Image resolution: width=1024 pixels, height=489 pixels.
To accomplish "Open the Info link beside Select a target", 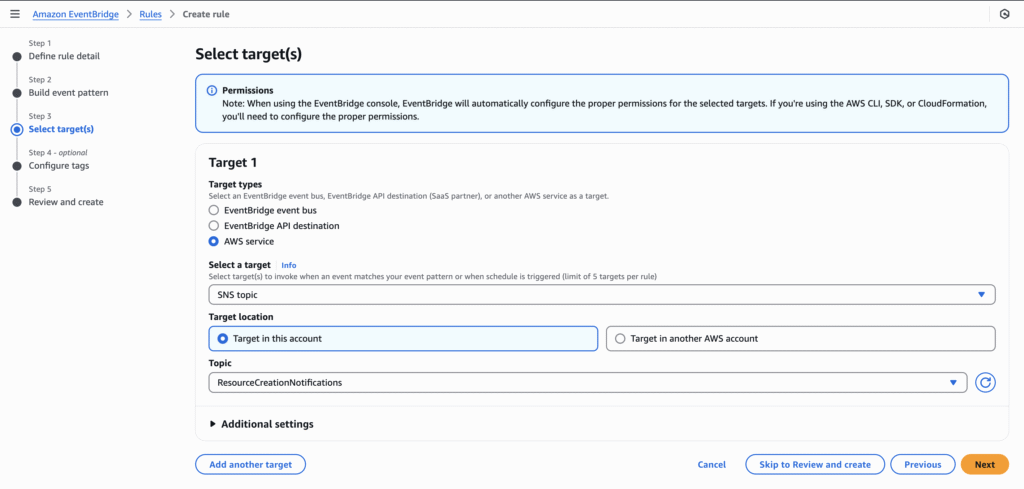I will 289,265.
